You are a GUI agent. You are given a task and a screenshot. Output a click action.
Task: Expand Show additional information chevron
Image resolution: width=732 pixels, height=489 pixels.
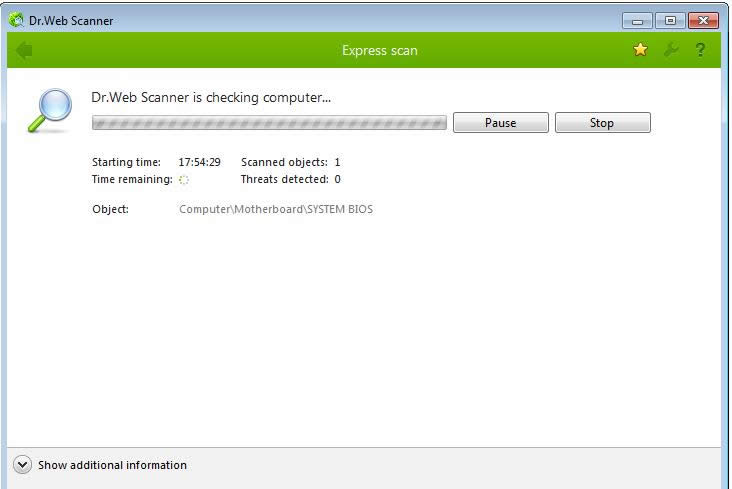click(22, 465)
